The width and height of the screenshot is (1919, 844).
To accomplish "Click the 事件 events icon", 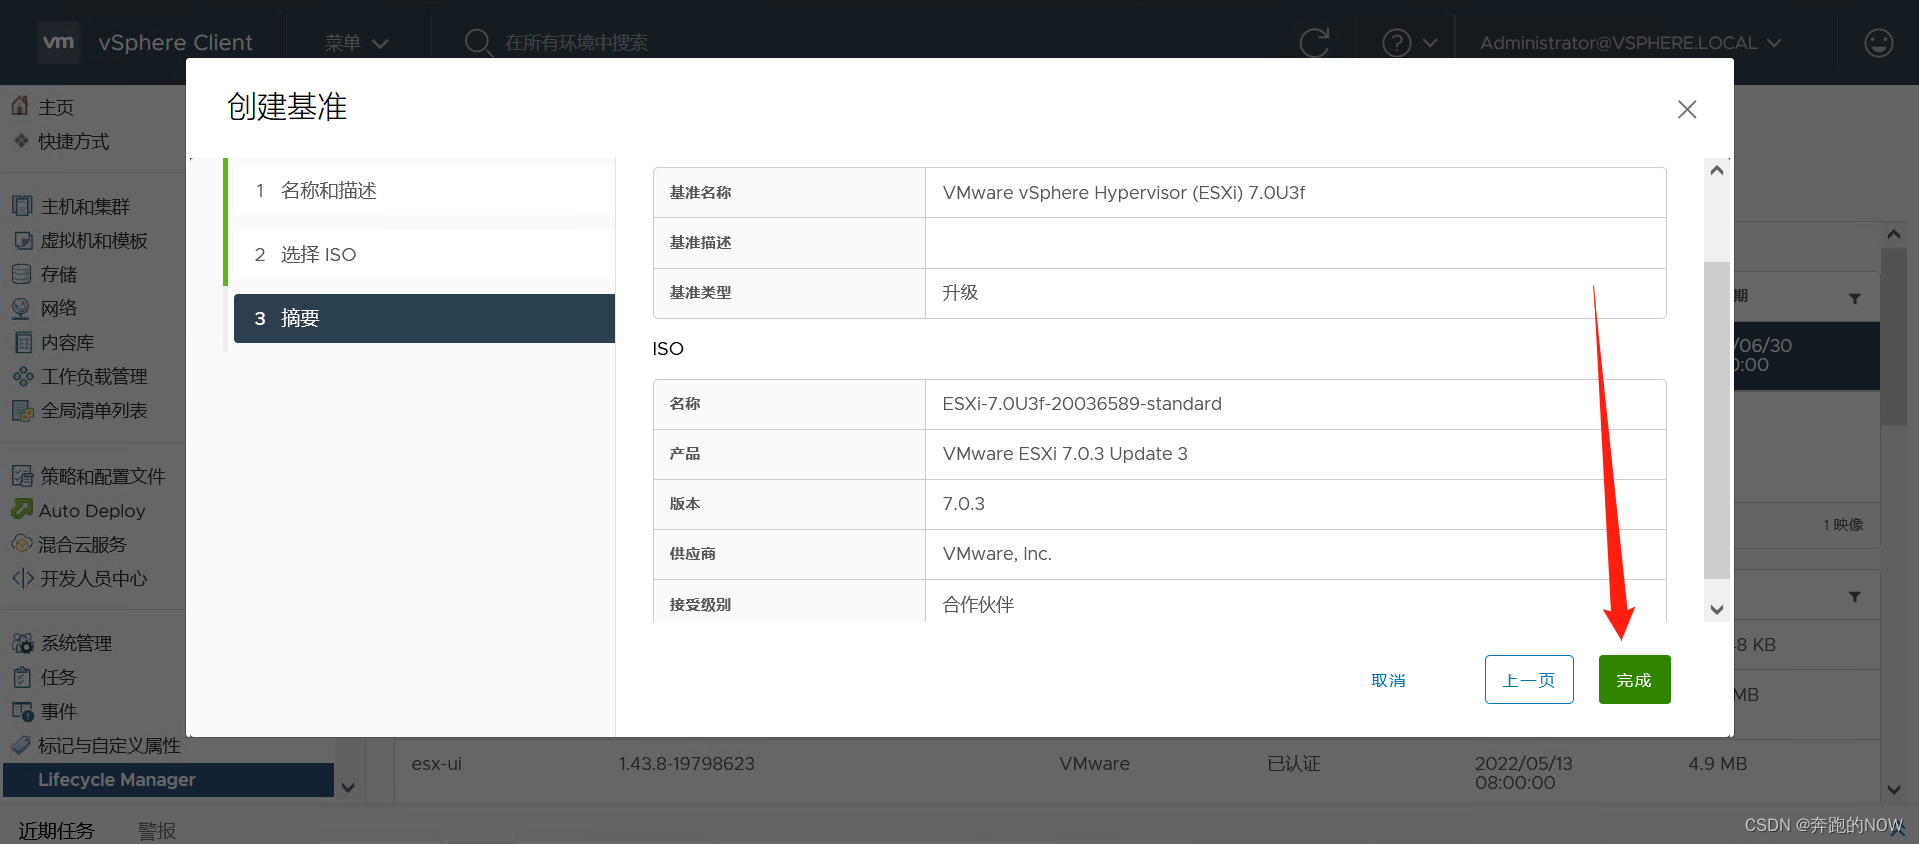I will (22, 711).
